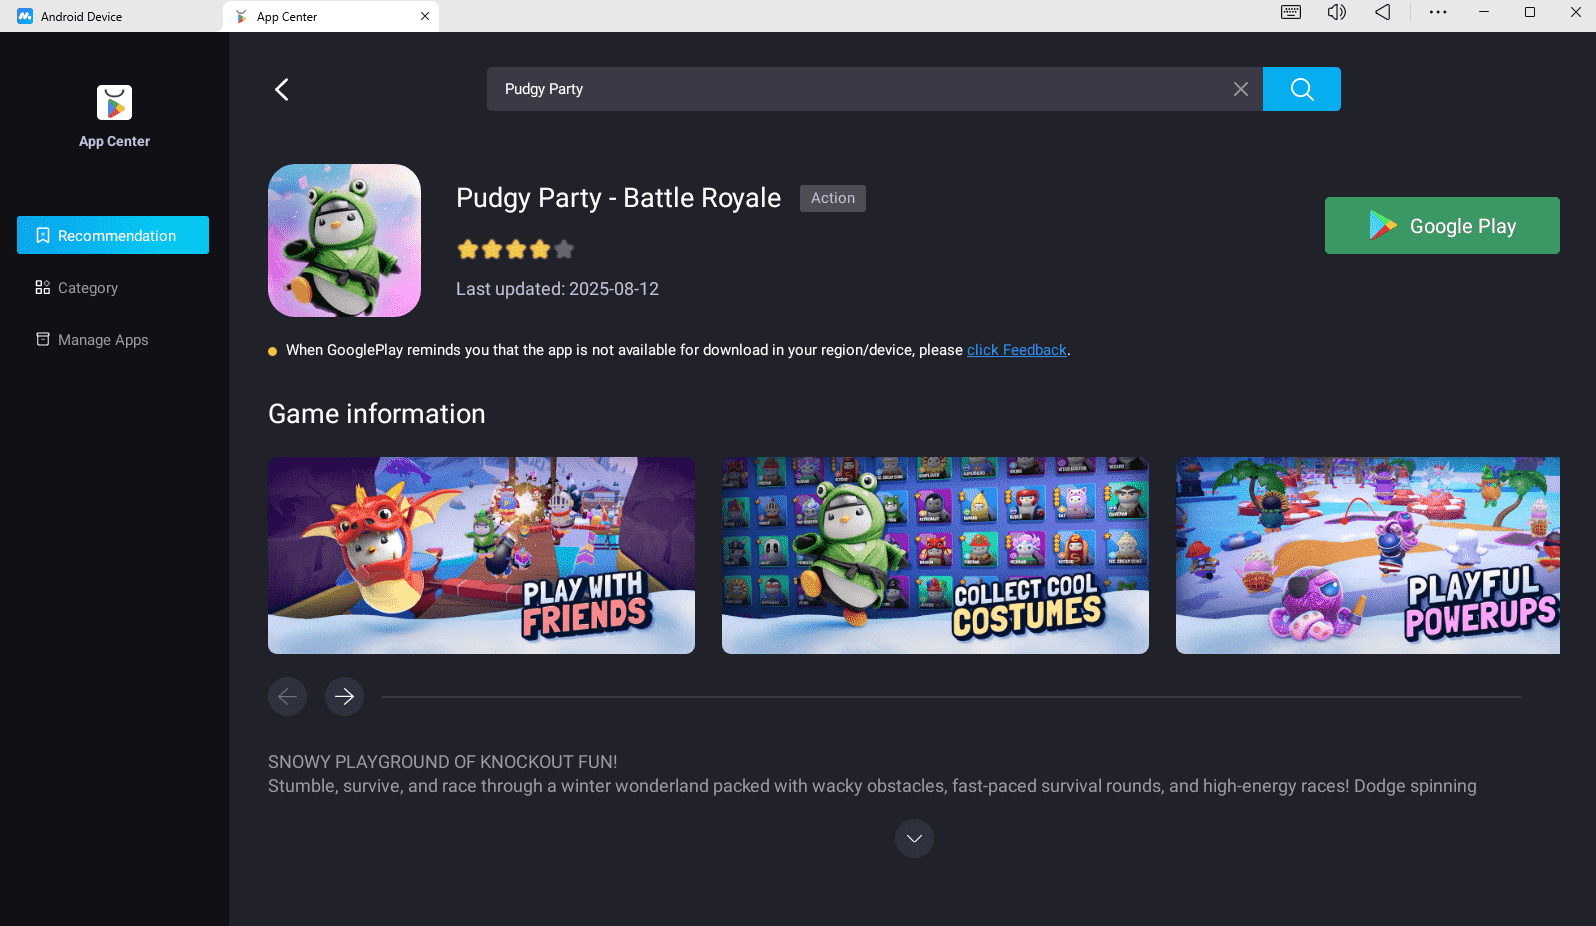Click the blue search magnifier button
This screenshot has height=926, width=1596.
click(x=1301, y=89)
